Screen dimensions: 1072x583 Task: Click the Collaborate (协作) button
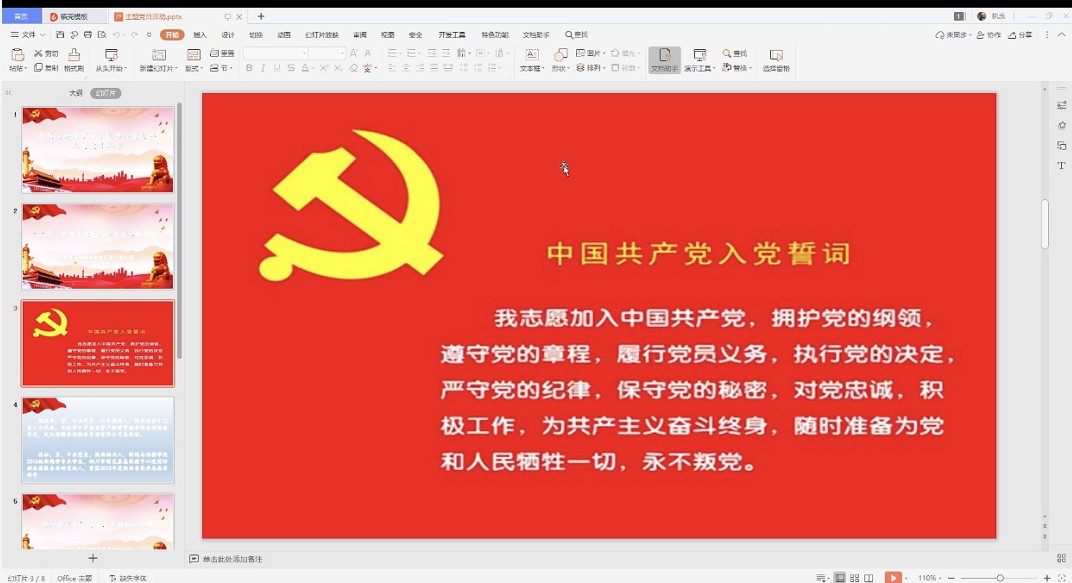pos(989,34)
